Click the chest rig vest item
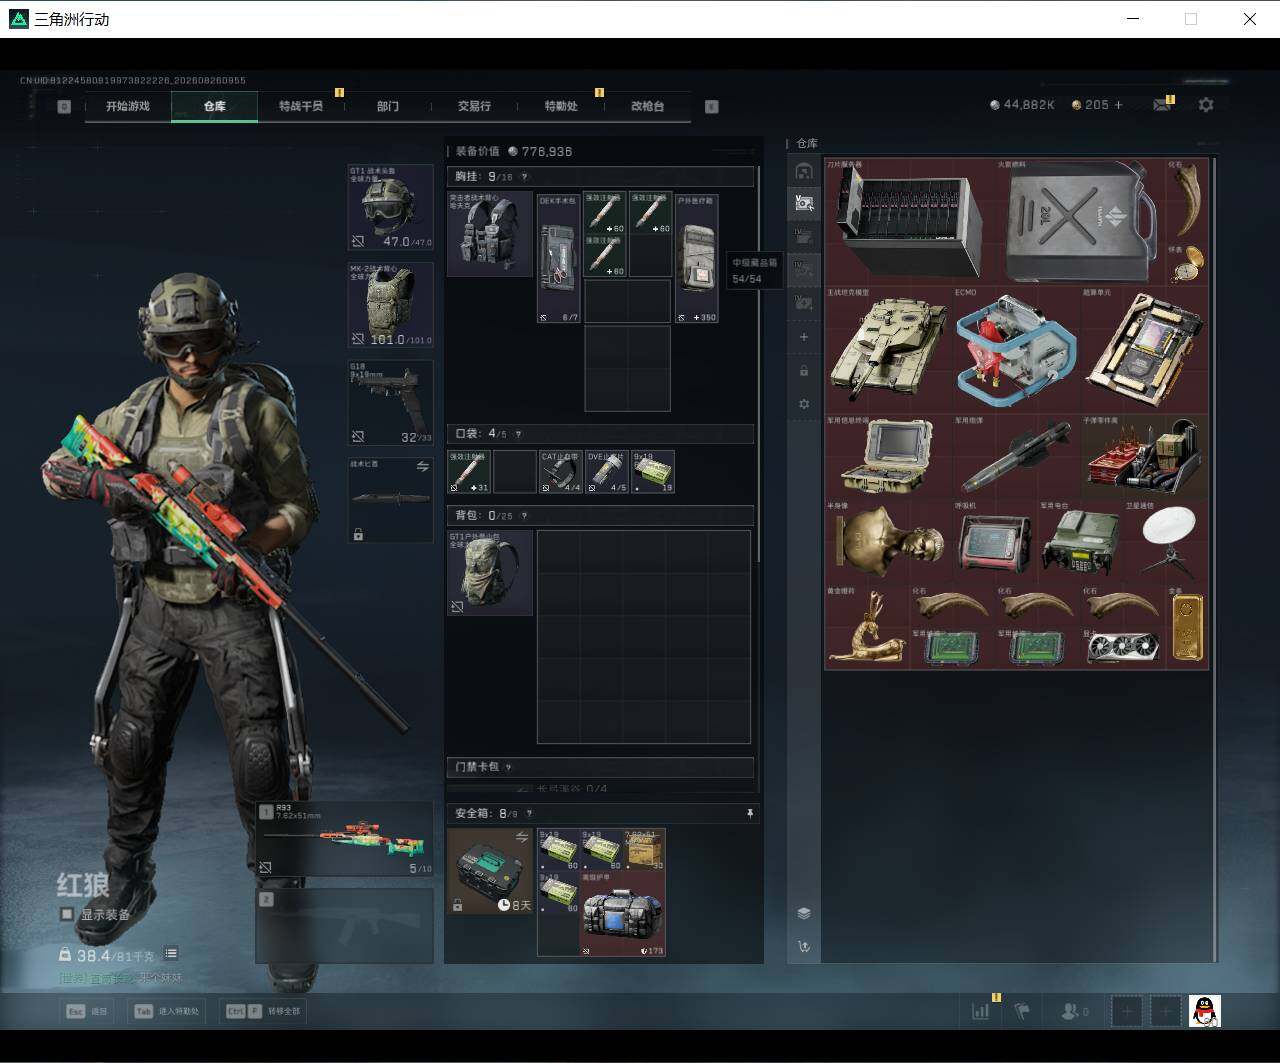 (489, 234)
